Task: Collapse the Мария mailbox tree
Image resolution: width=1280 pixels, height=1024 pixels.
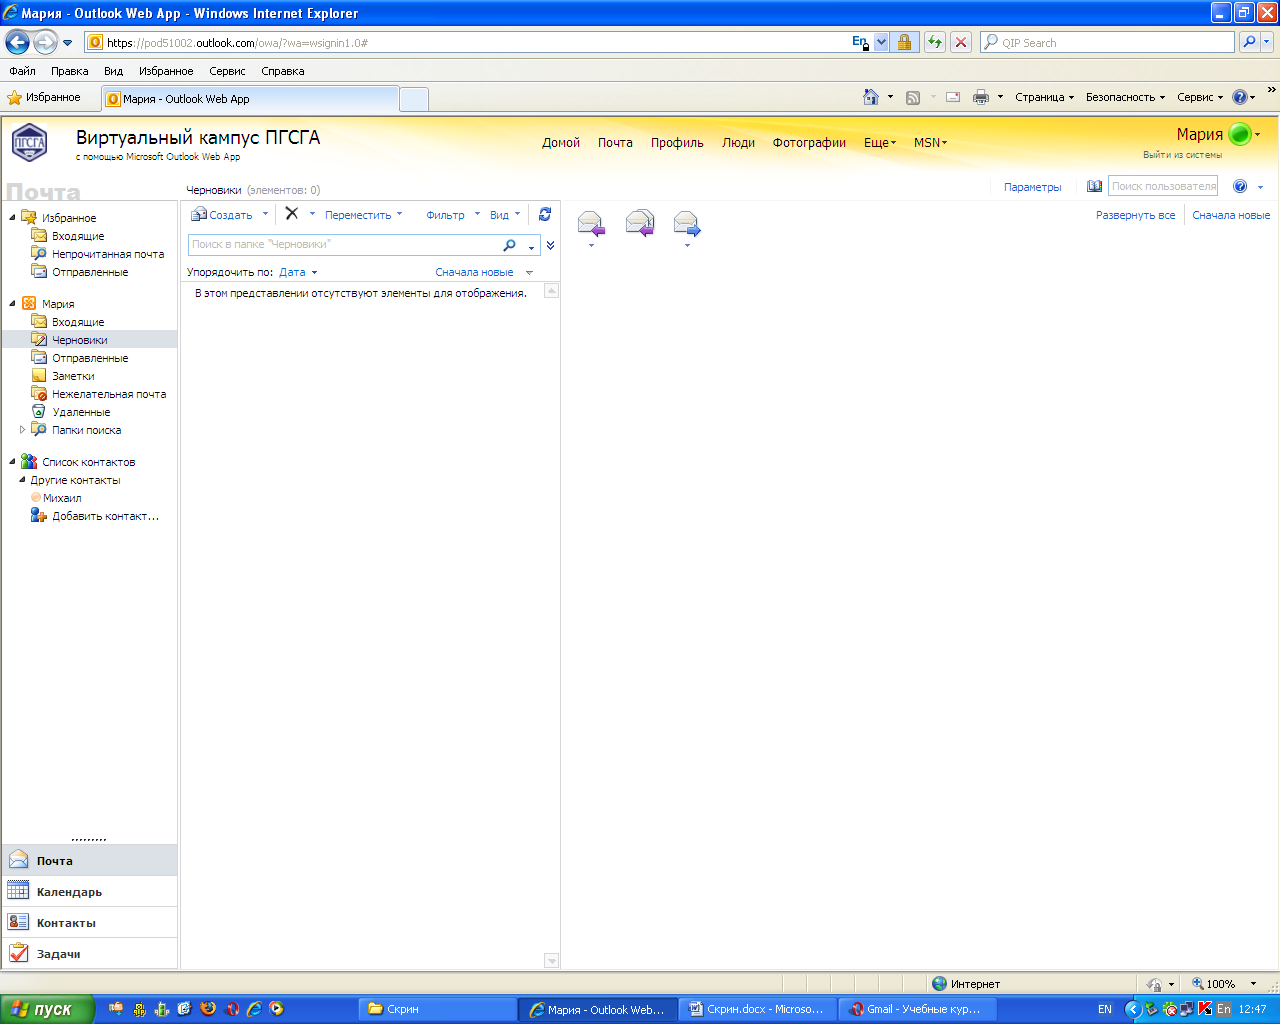Action: pos(13,303)
